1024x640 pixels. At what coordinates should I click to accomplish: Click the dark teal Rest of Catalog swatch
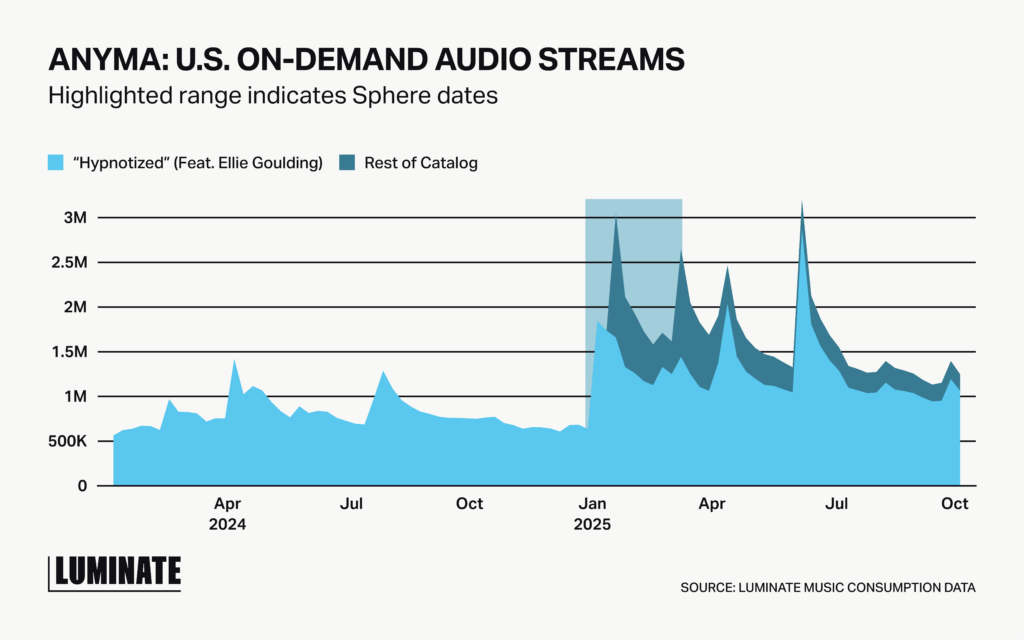point(347,163)
